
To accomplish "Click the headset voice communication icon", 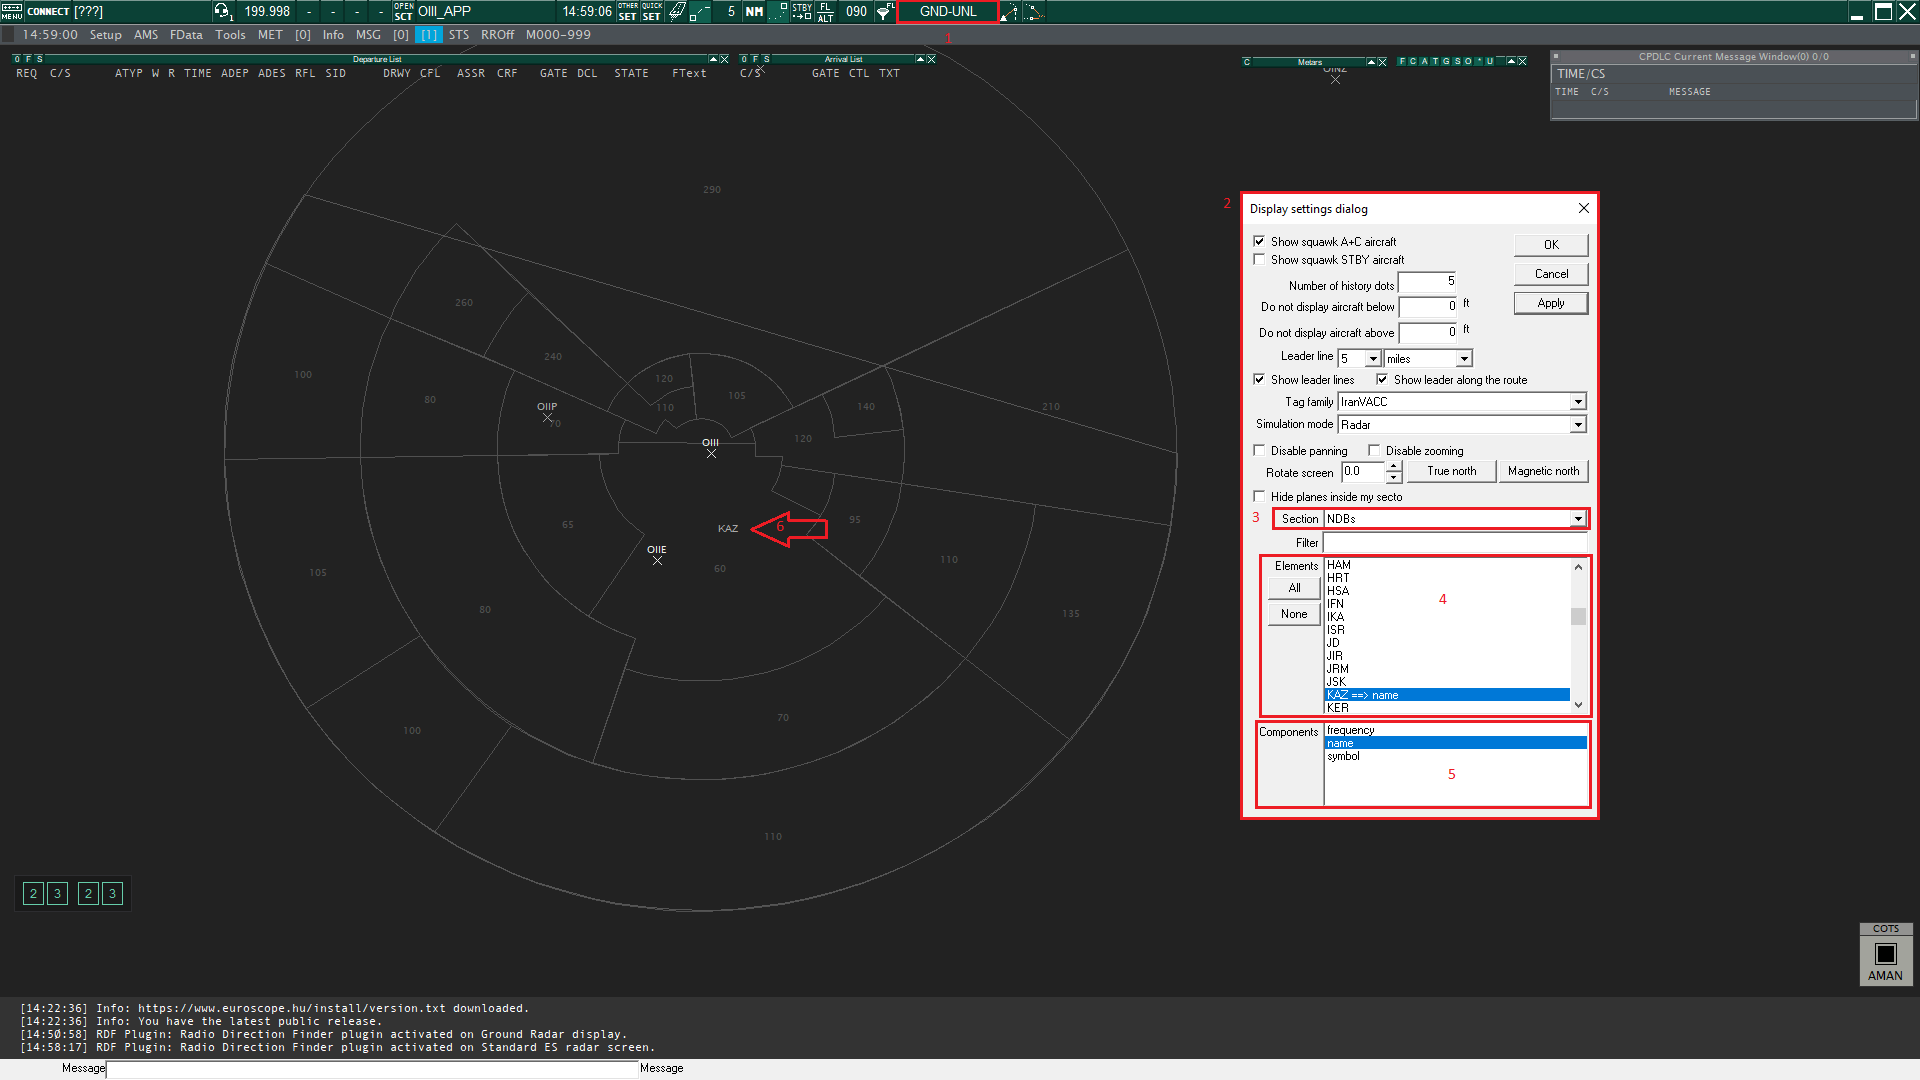I will 223,11.
